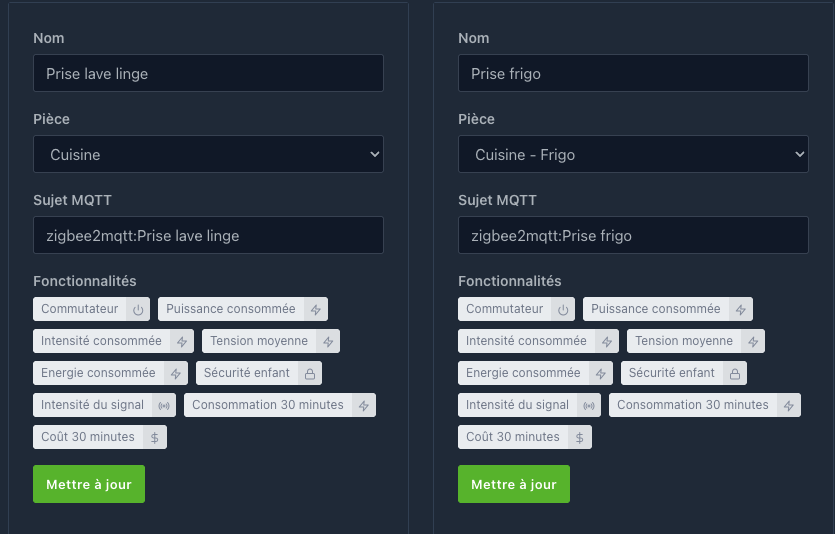
Task: Click Tension moyenne label in Prise lave linge card
Action: [x=259, y=341]
